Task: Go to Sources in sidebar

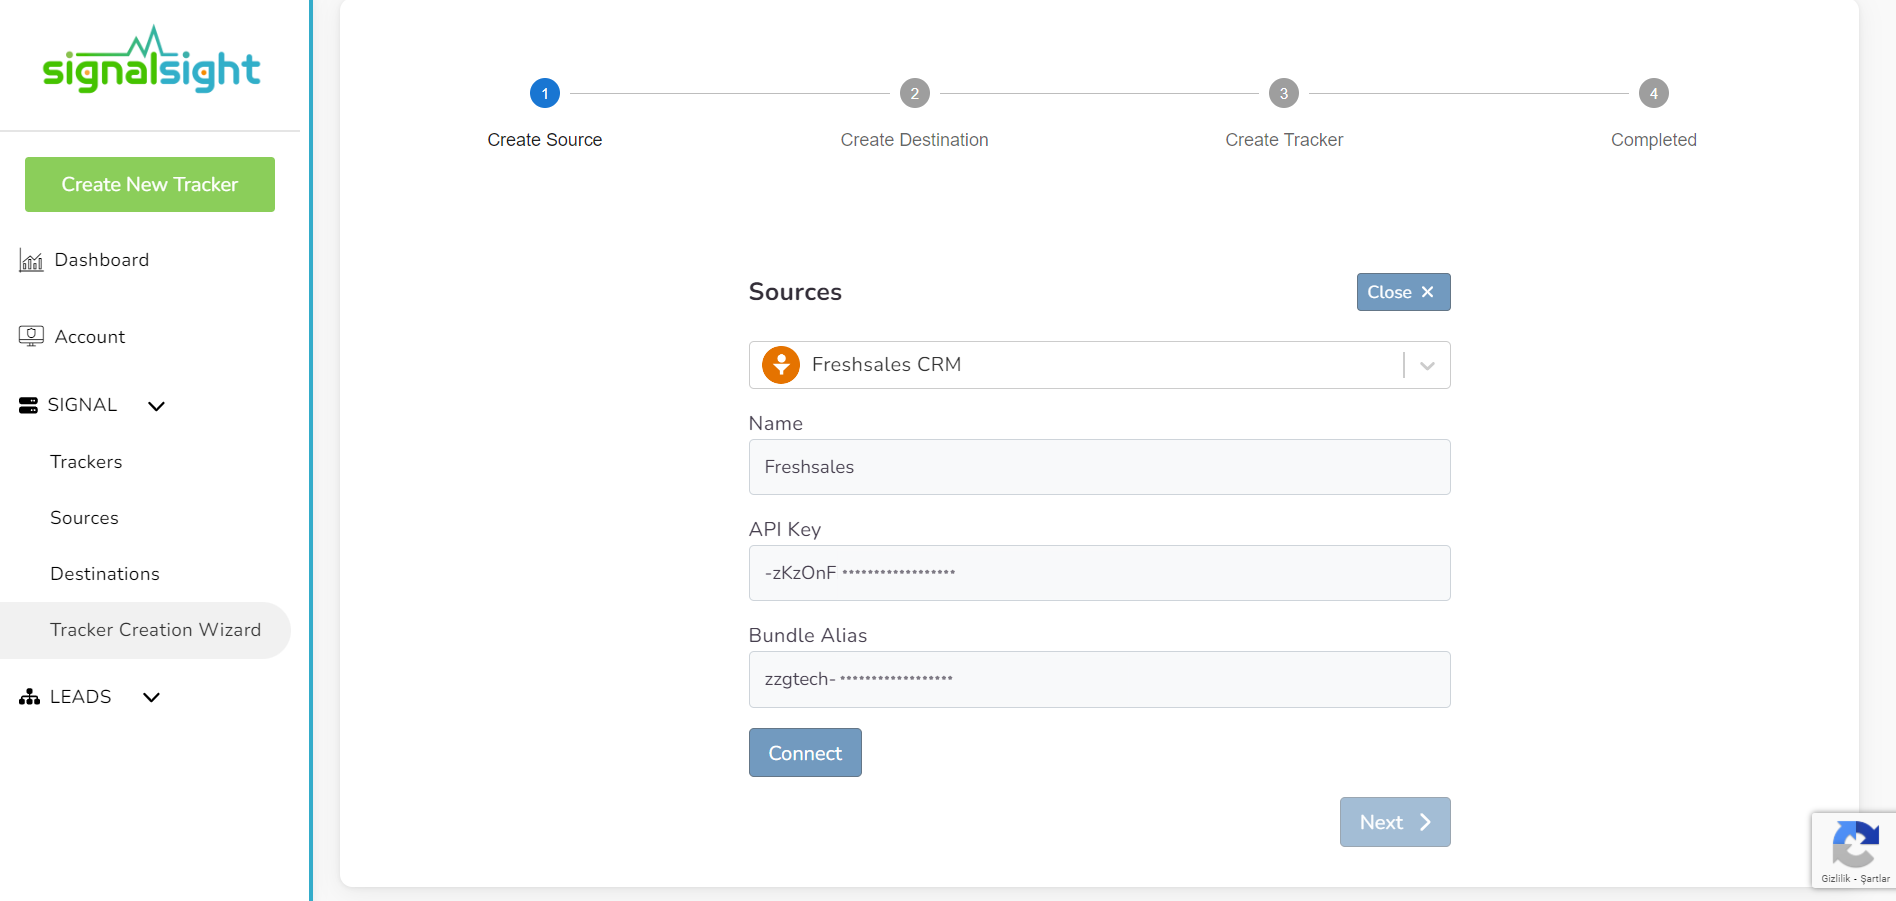Action: click(84, 518)
